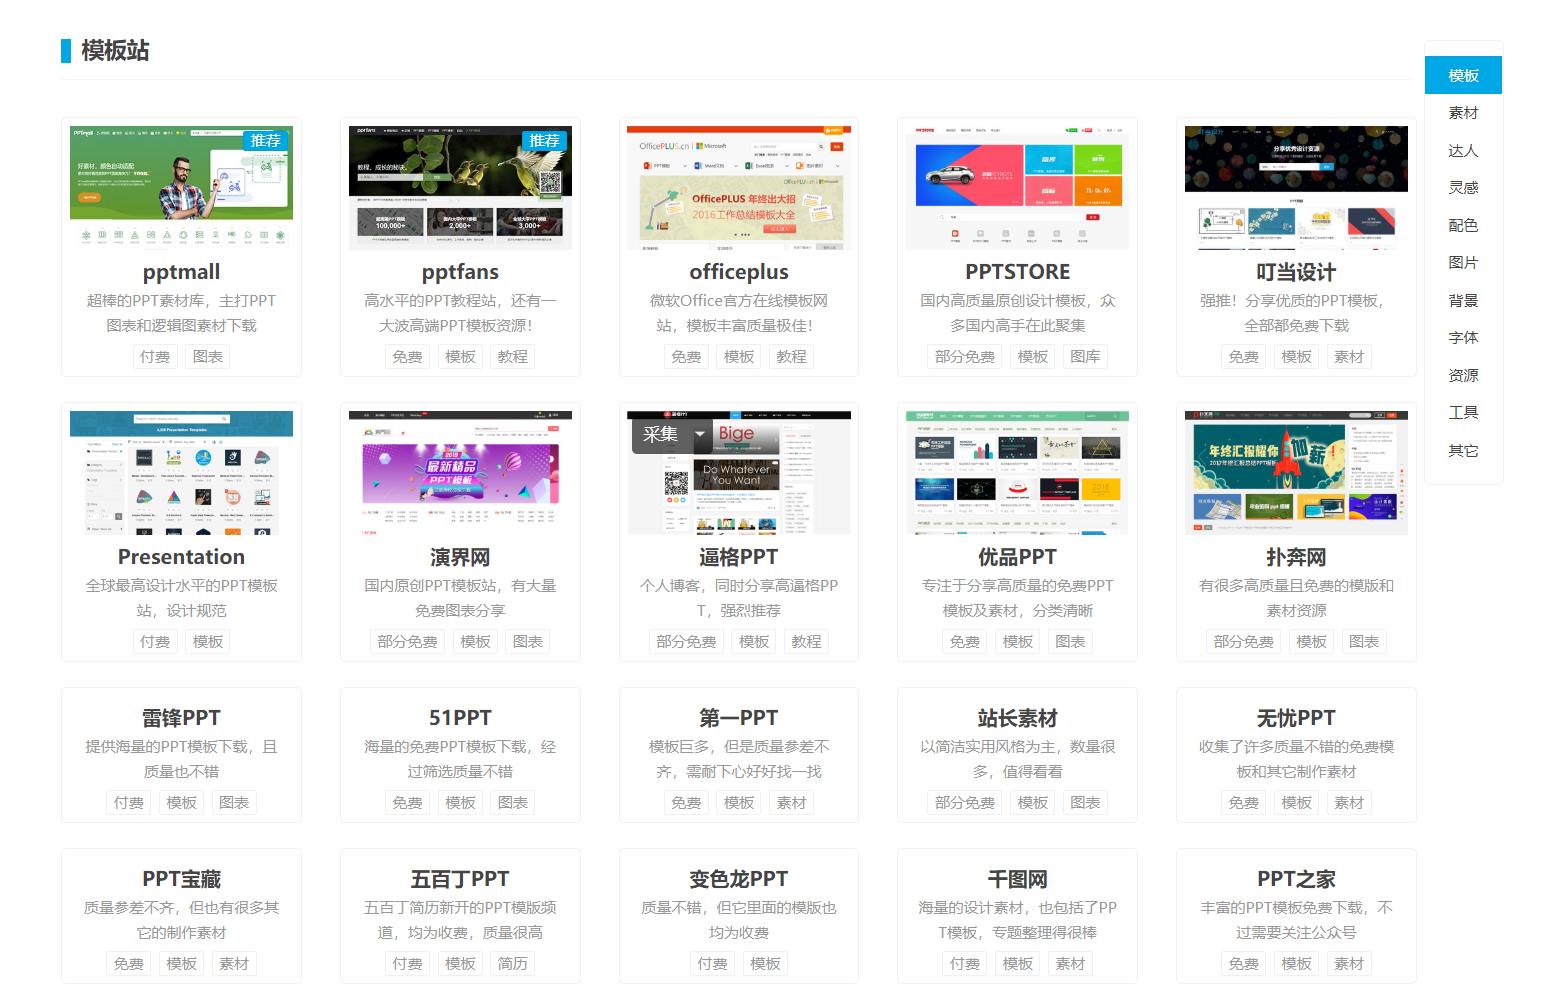Viewport: 1561px width, 999px height.
Task: Open the pptmall title link
Action: pyautogui.click(x=181, y=272)
